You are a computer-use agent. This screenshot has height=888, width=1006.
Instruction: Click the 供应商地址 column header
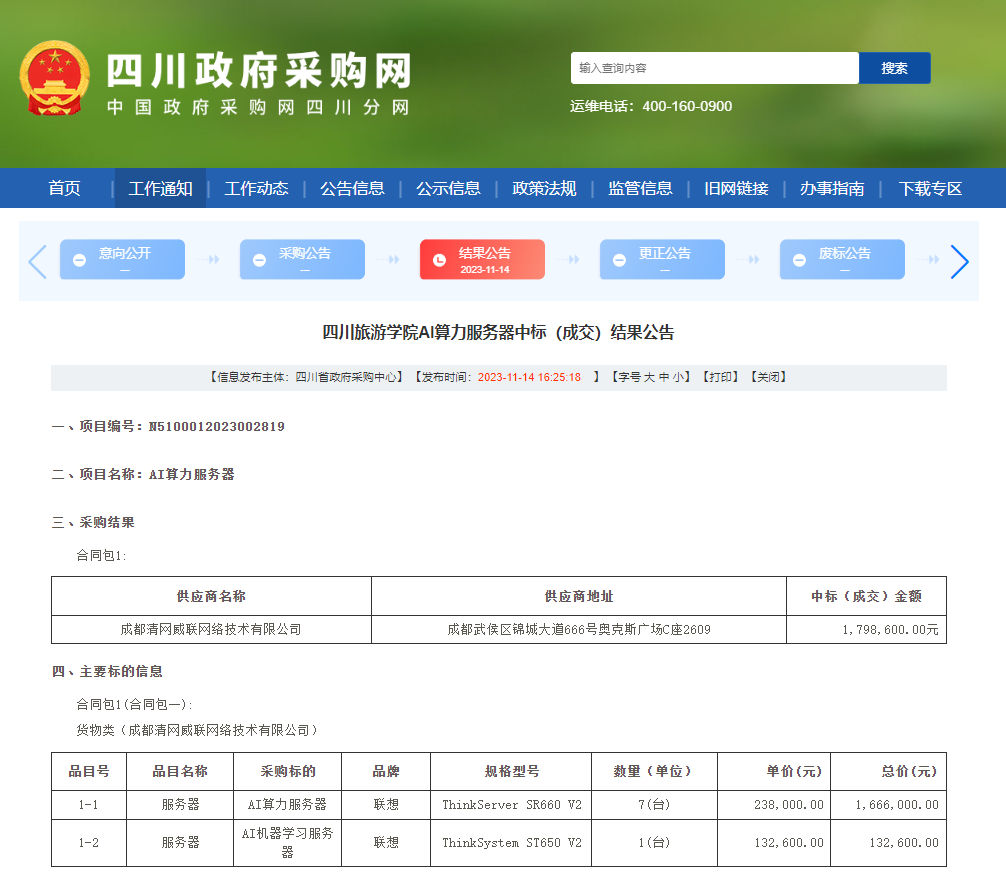[579, 597]
